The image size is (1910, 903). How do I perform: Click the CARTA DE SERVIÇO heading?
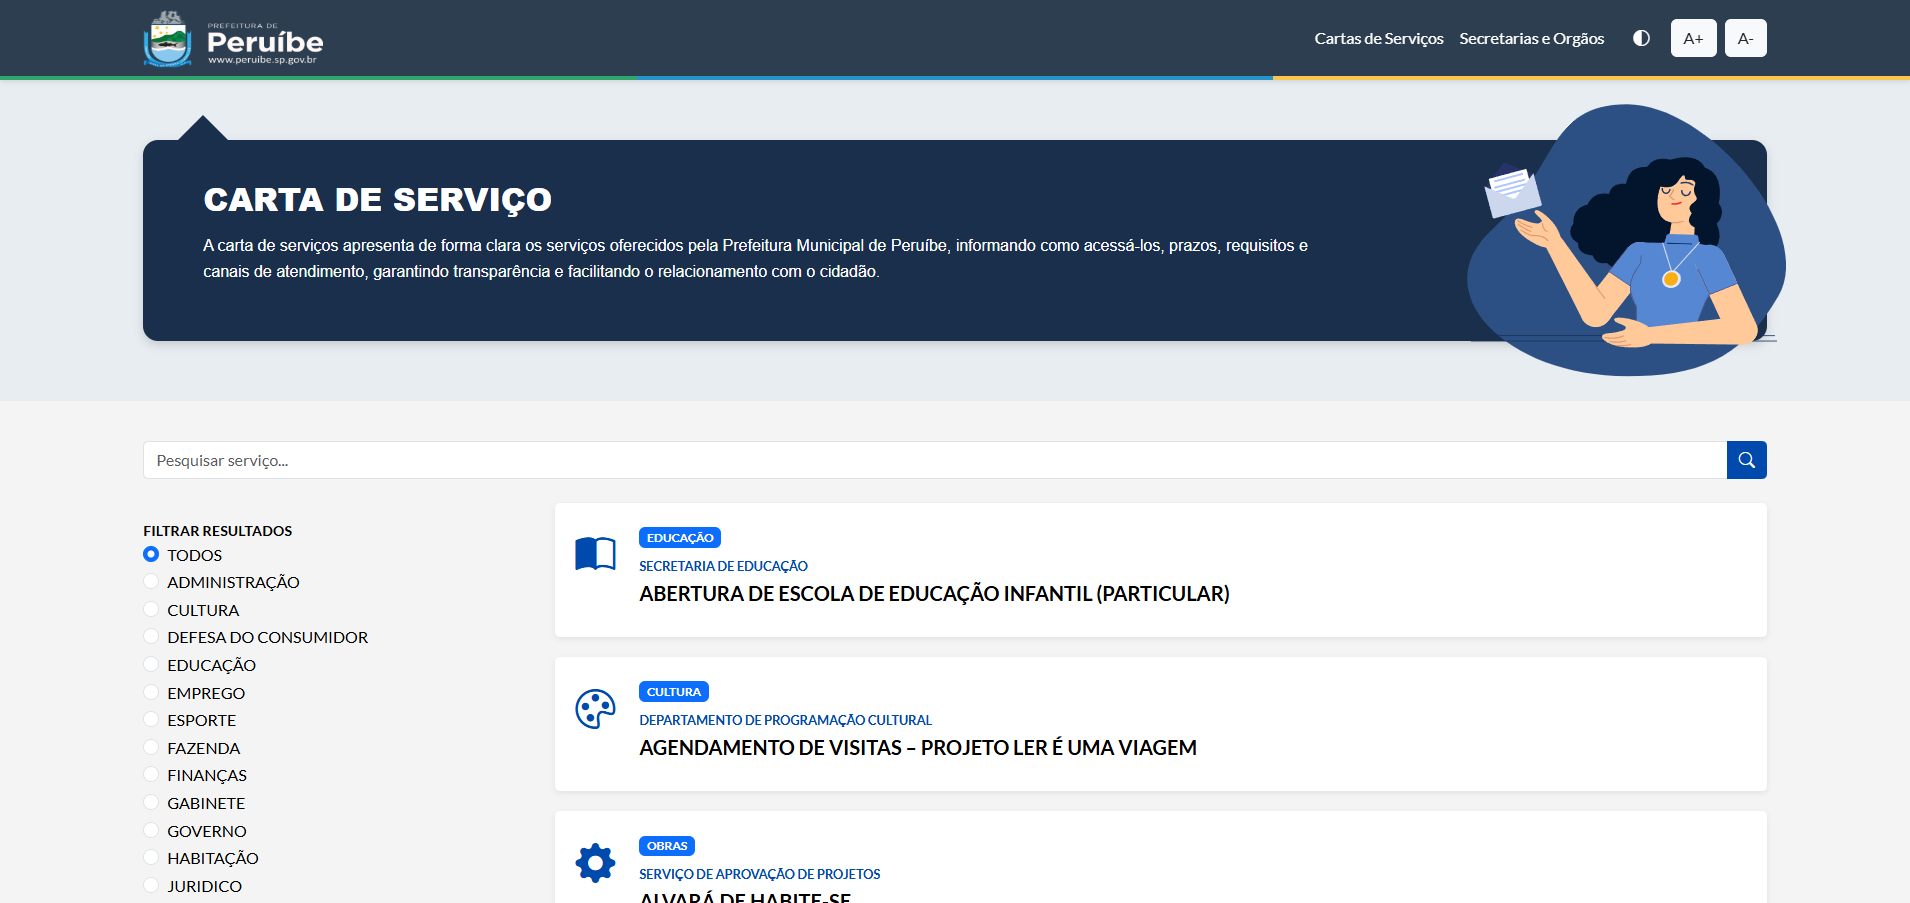pos(377,200)
